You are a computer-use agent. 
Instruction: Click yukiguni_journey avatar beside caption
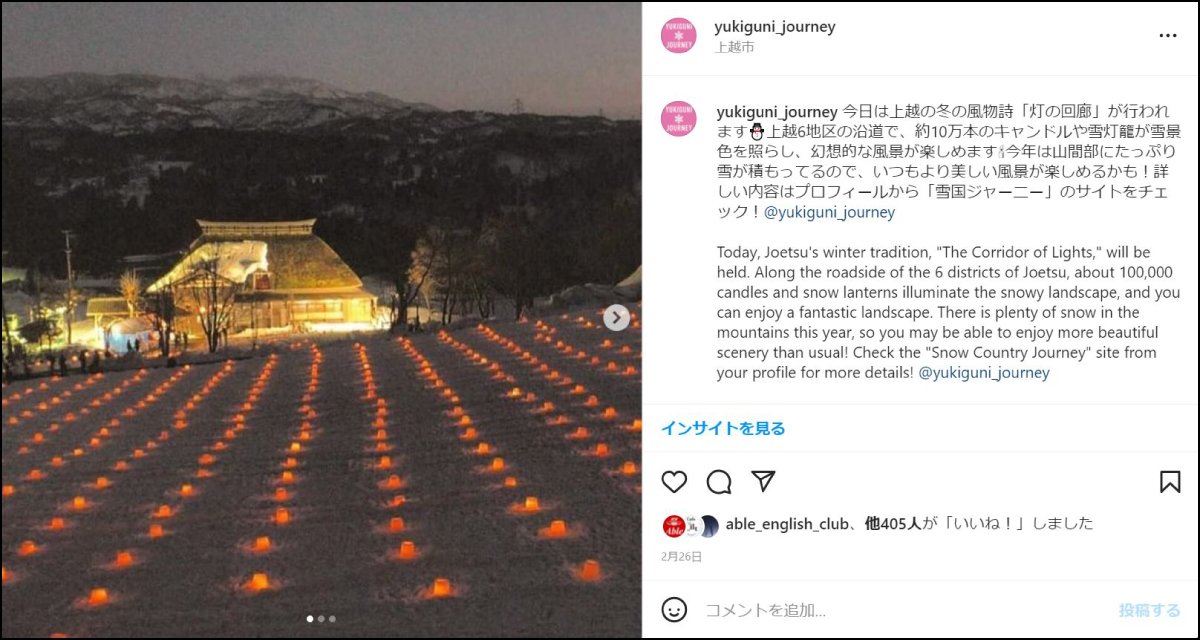(x=678, y=119)
